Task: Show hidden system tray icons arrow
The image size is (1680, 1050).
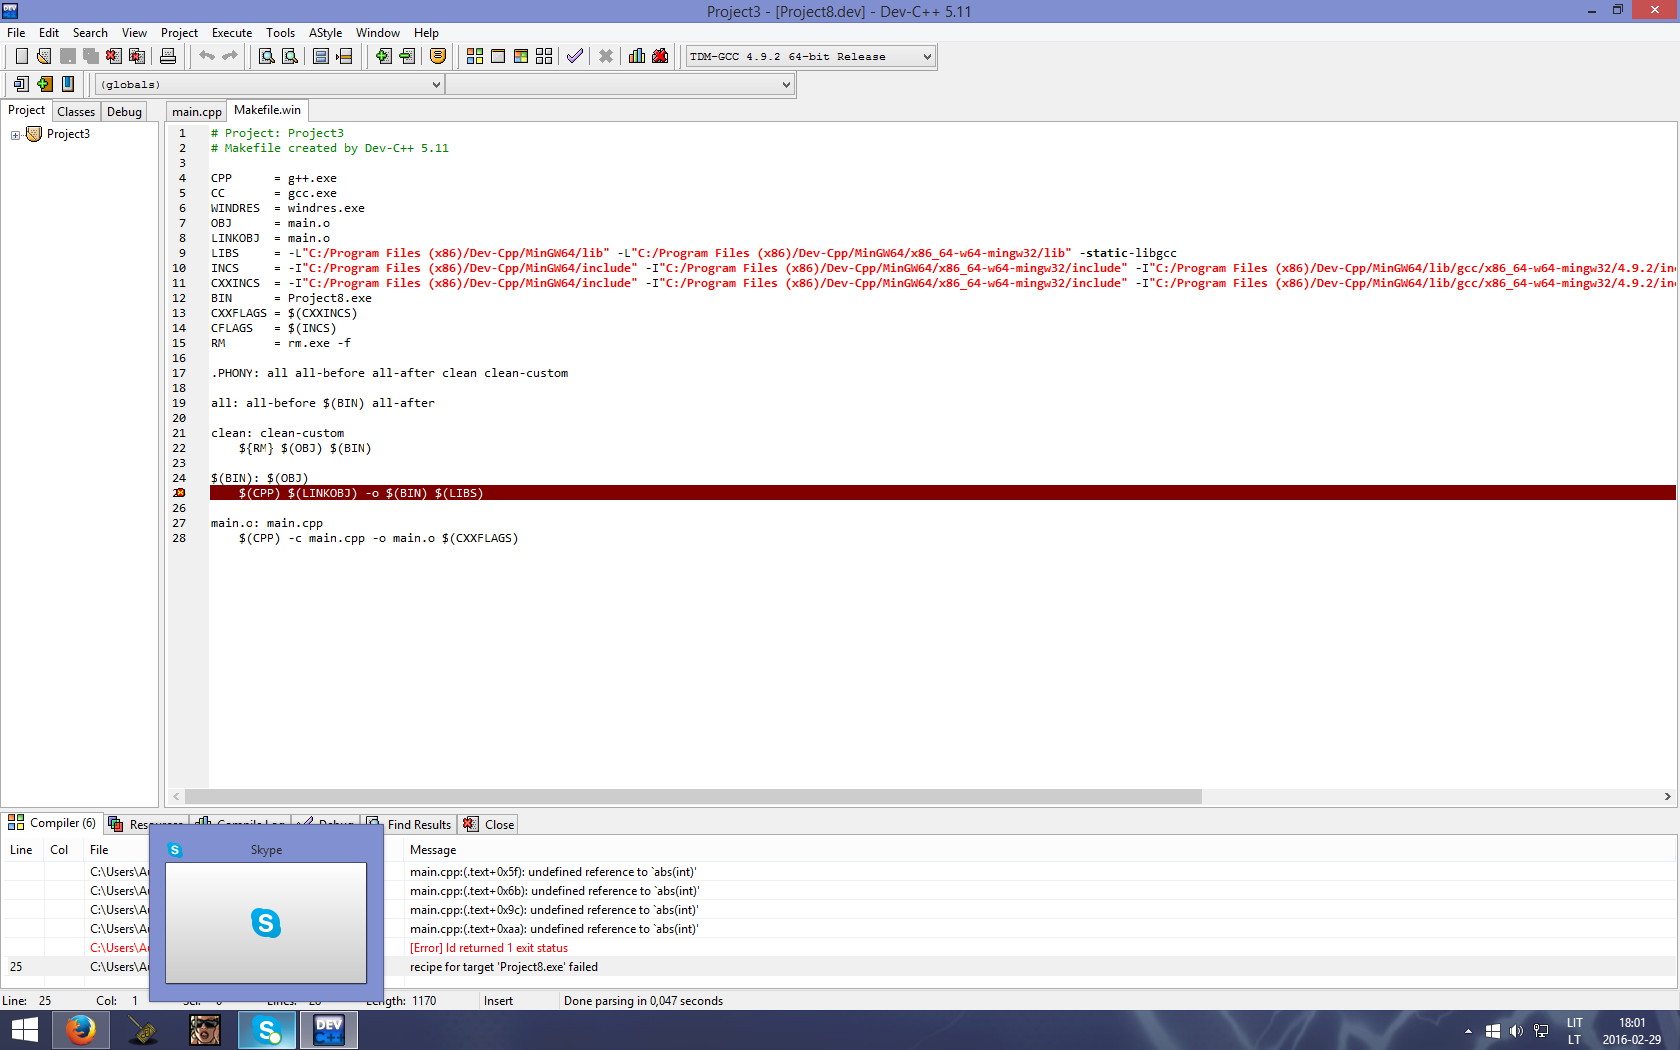Action: click(1468, 1031)
